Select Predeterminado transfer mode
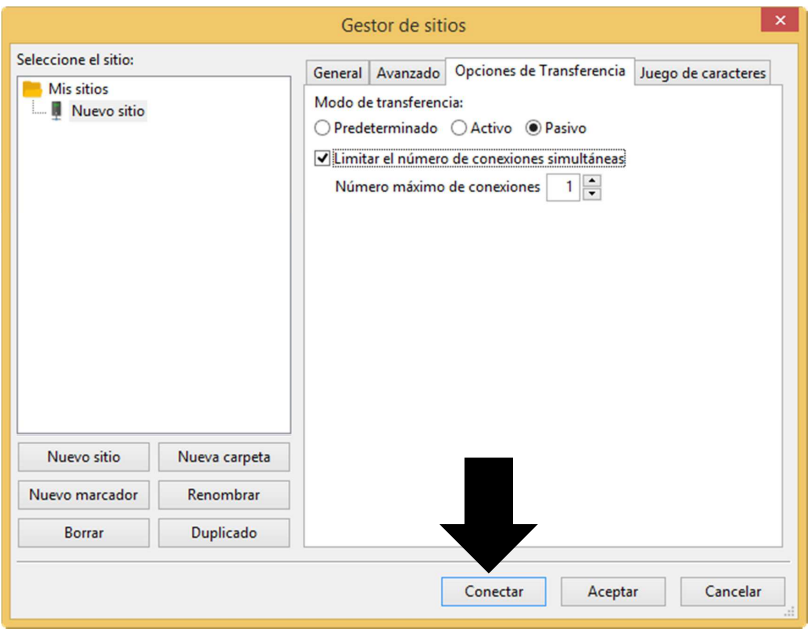Screen dimensions: 810x635 (x=322, y=128)
